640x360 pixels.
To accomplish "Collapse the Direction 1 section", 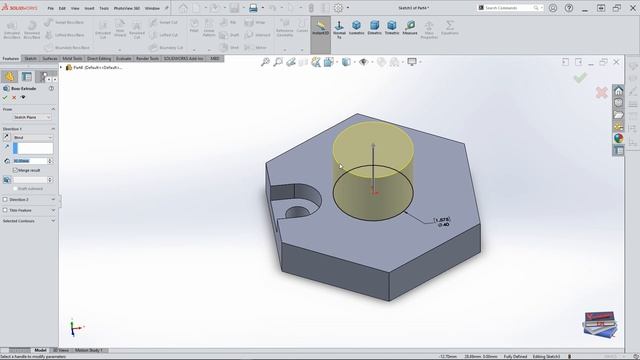I will coord(53,129).
